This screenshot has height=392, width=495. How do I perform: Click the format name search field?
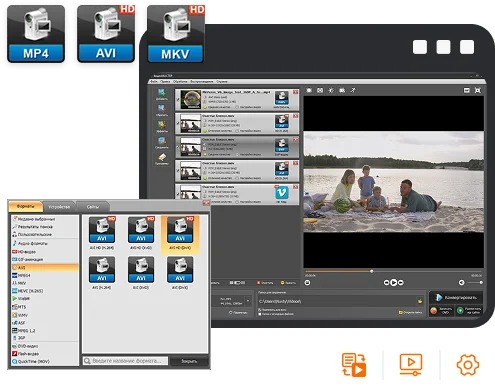(x=125, y=361)
